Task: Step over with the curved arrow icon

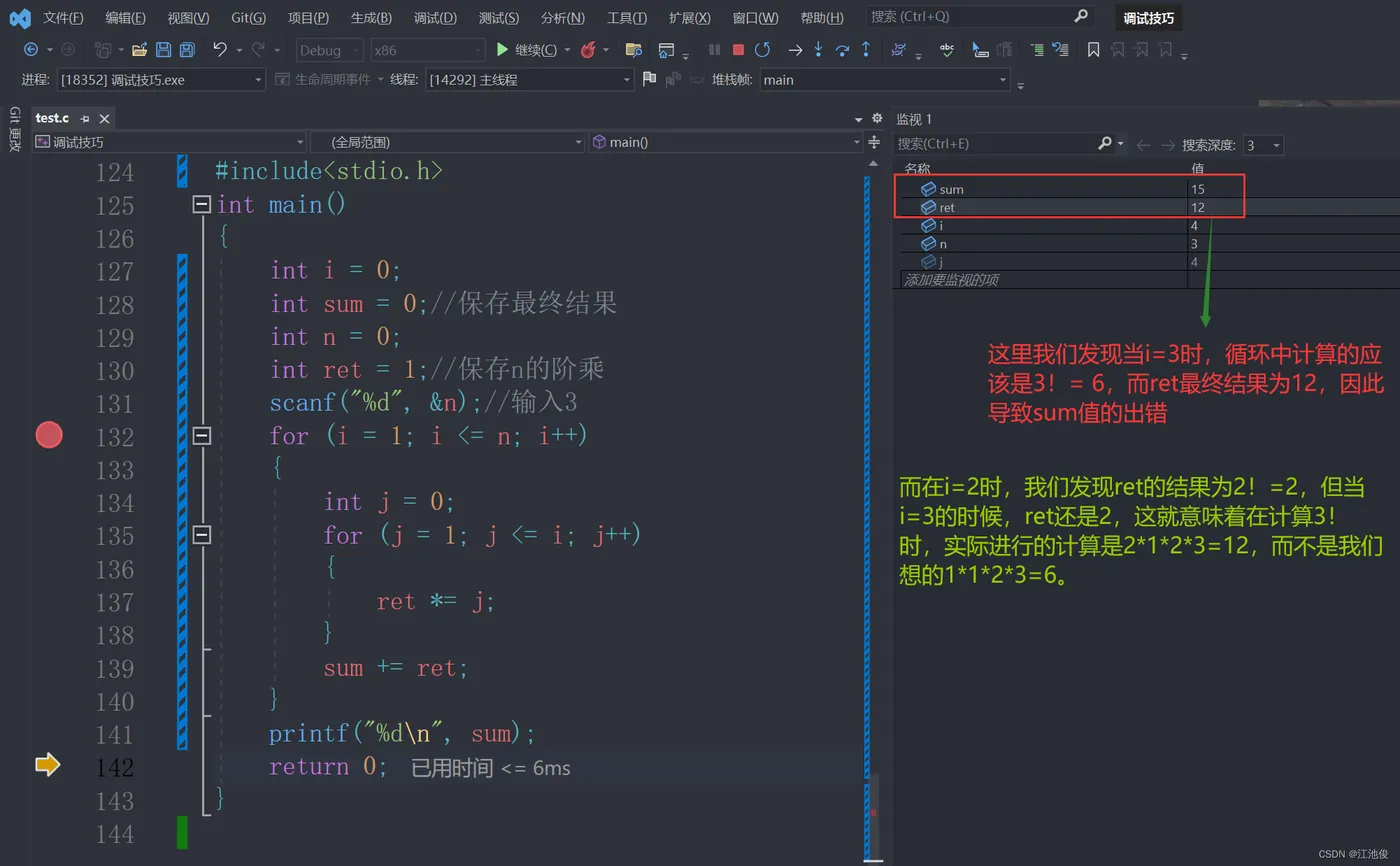Action: click(x=842, y=49)
